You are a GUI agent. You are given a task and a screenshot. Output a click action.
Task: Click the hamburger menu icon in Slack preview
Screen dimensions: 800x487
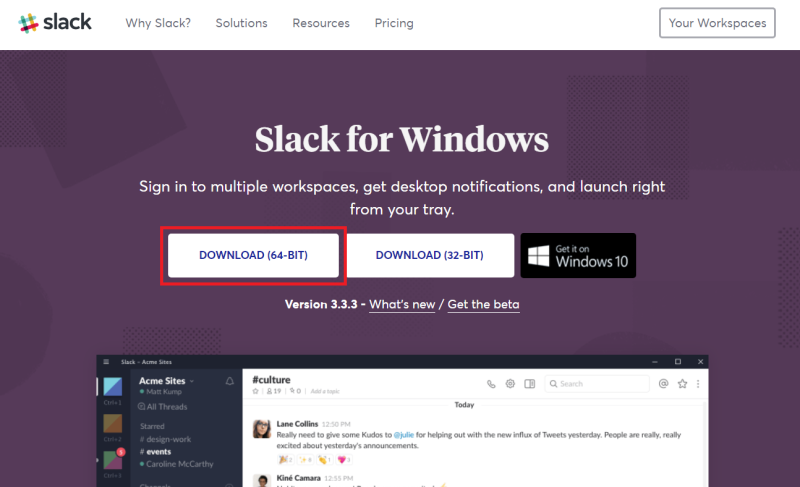point(106,362)
